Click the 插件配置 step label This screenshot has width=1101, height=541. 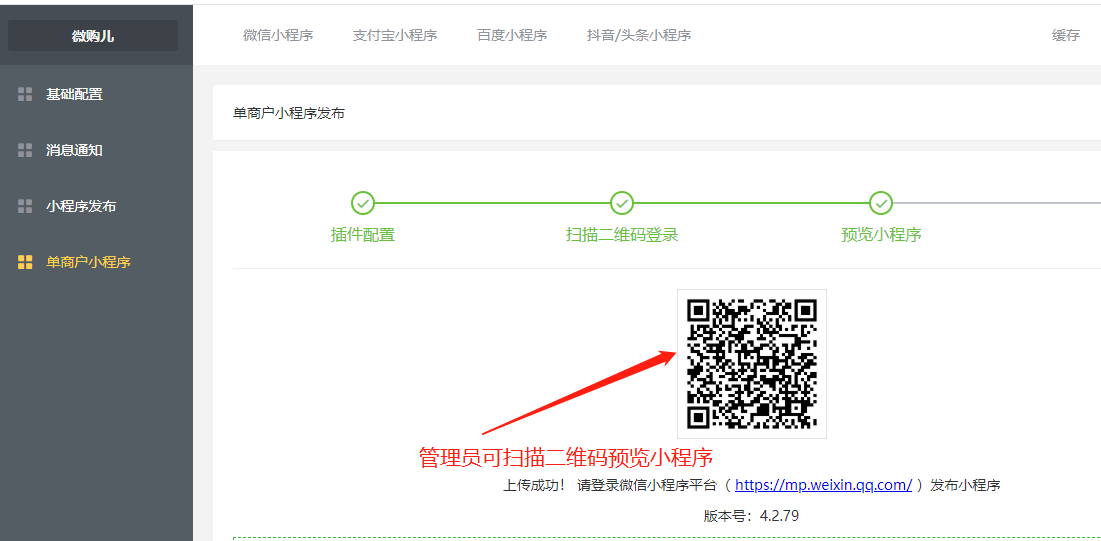(363, 235)
